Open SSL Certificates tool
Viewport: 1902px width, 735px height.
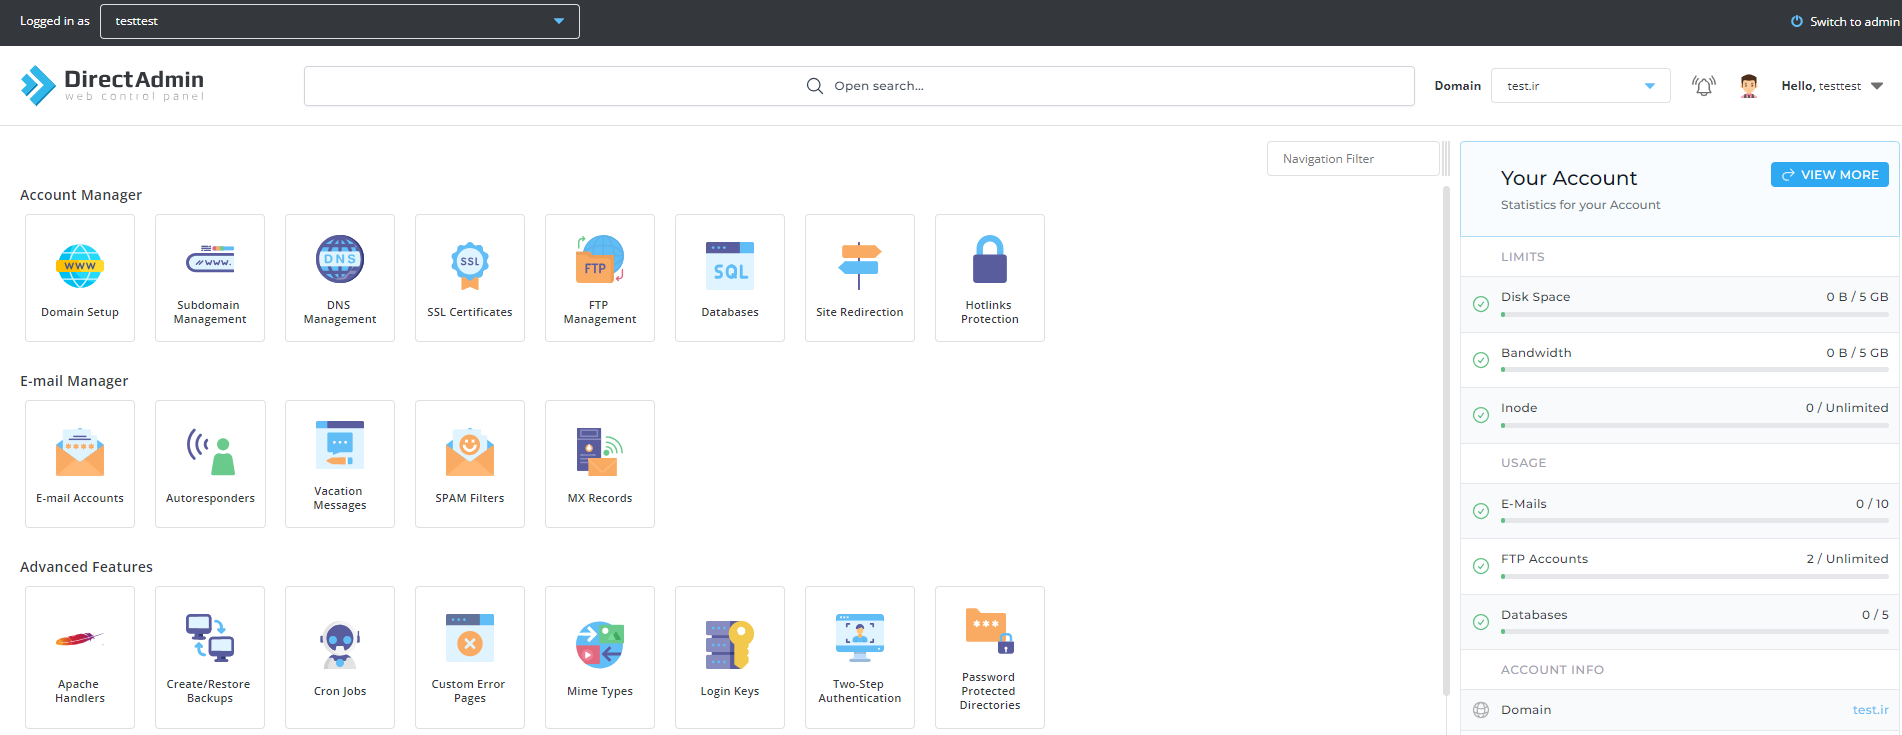coord(470,278)
